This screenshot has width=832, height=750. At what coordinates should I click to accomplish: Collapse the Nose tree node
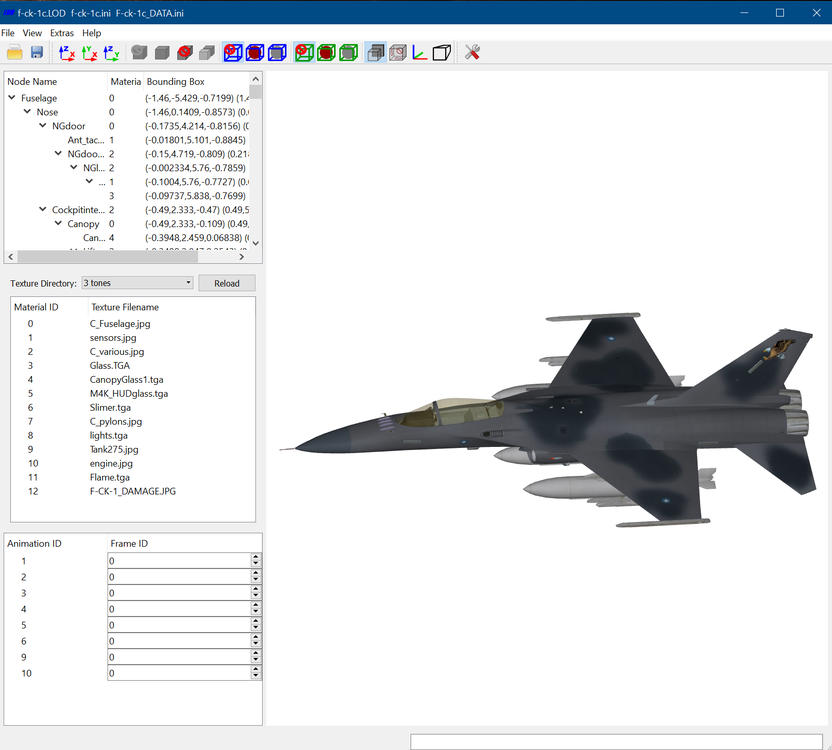point(27,111)
